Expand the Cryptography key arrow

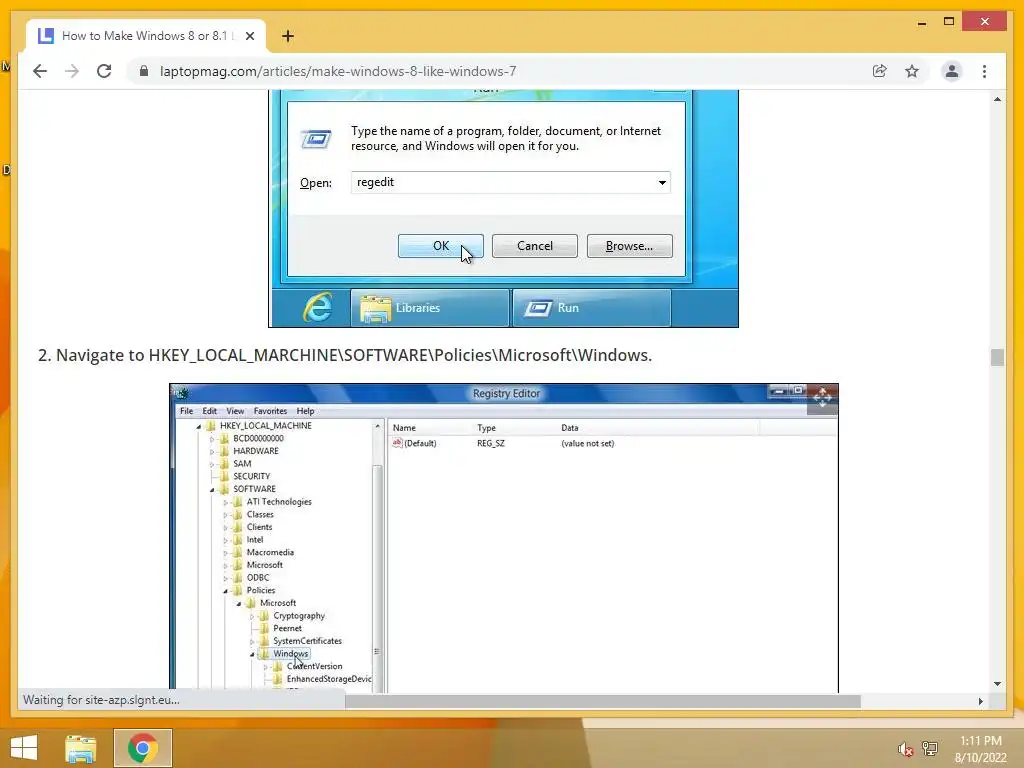click(x=252, y=616)
